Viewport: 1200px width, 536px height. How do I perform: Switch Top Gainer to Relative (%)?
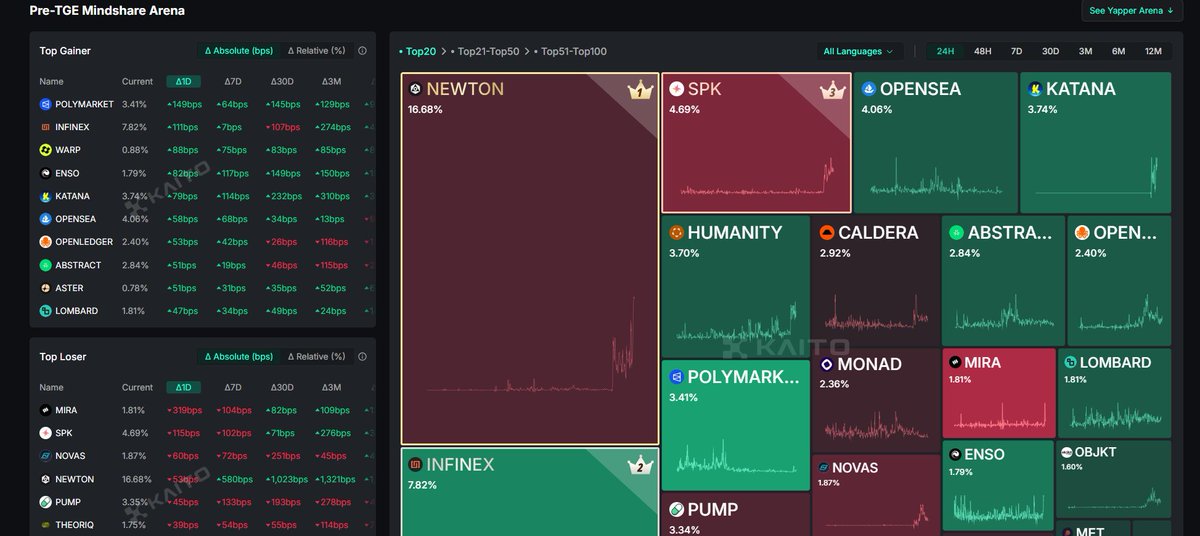coord(316,50)
